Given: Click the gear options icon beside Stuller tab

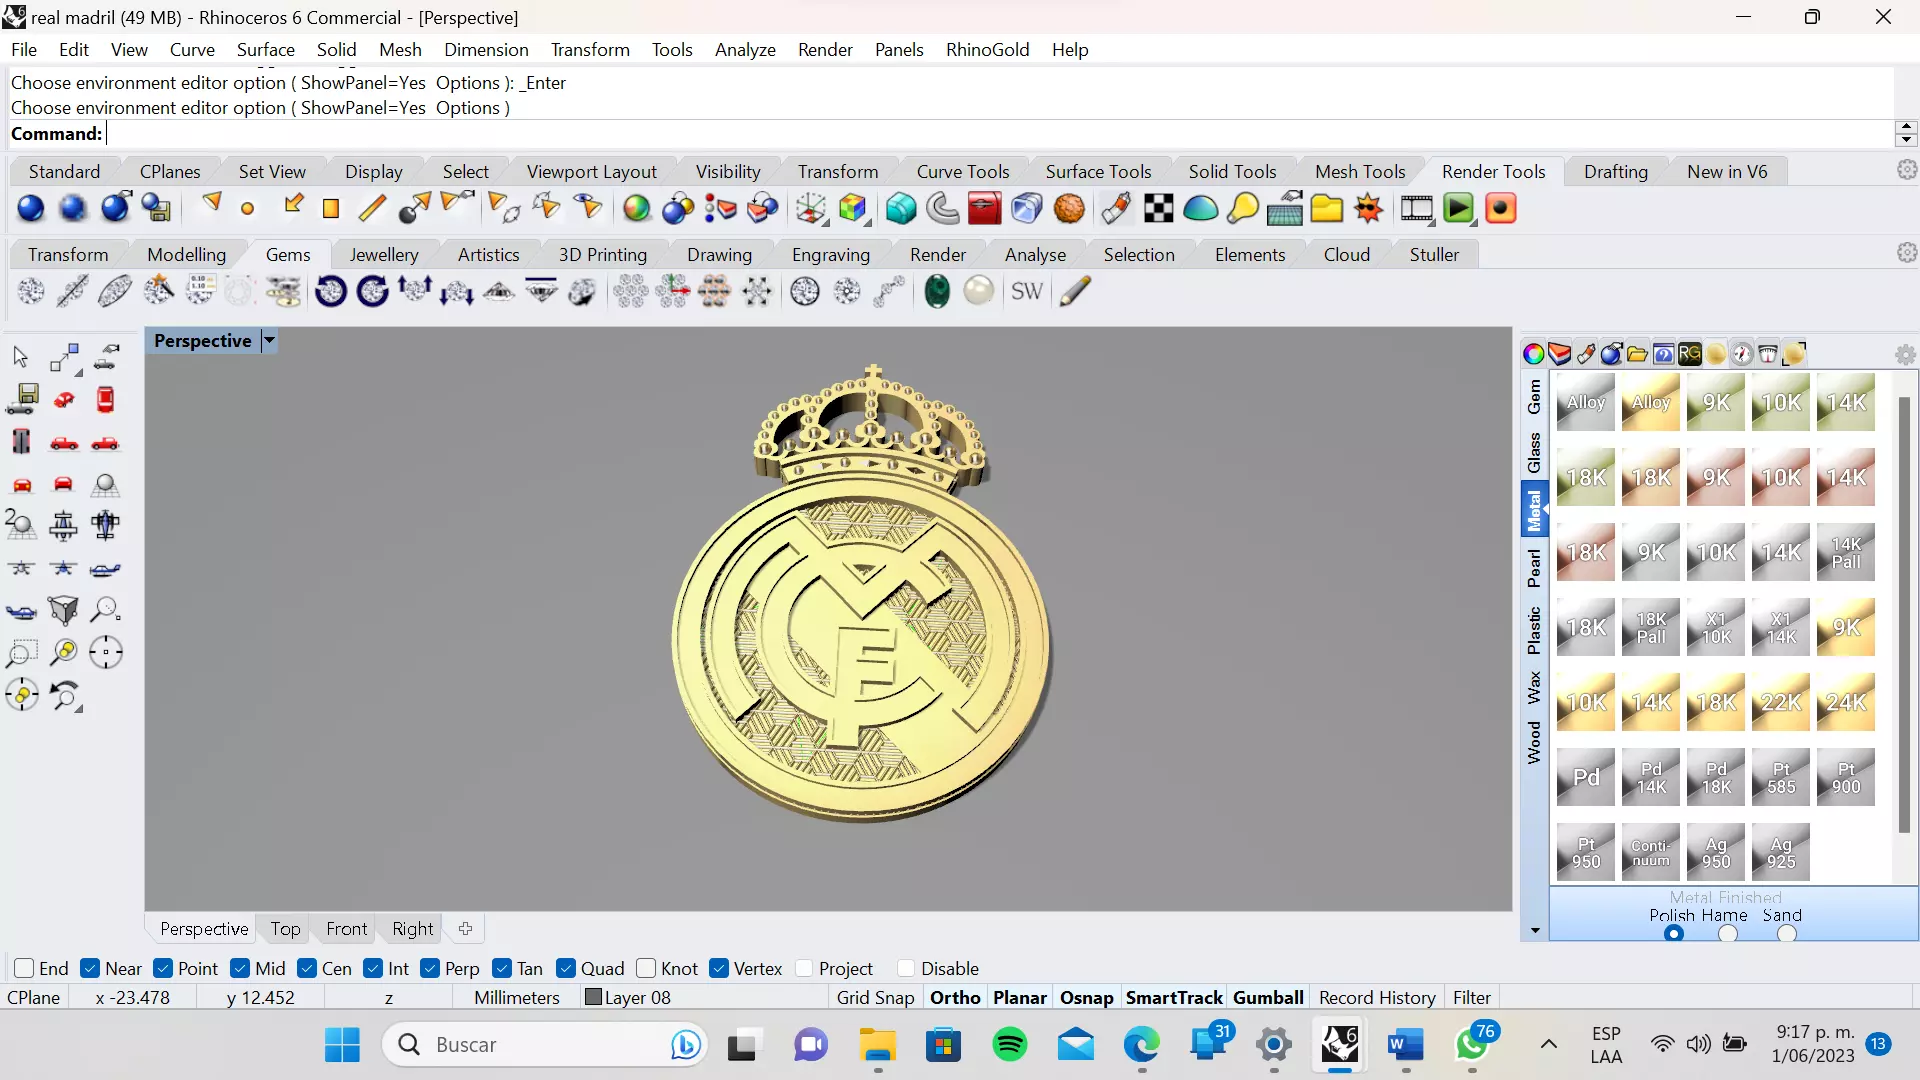Looking at the screenshot, I should pyautogui.click(x=1906, y=253).
